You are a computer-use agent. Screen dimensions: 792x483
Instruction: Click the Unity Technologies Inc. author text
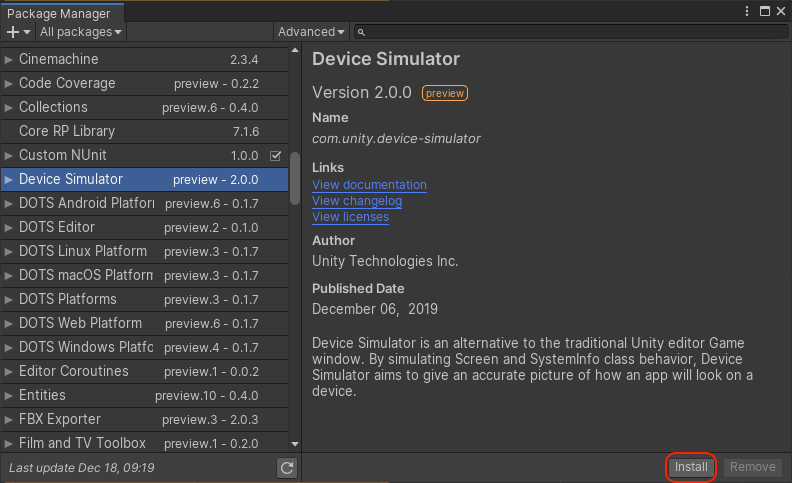click(x=385, y=261)
